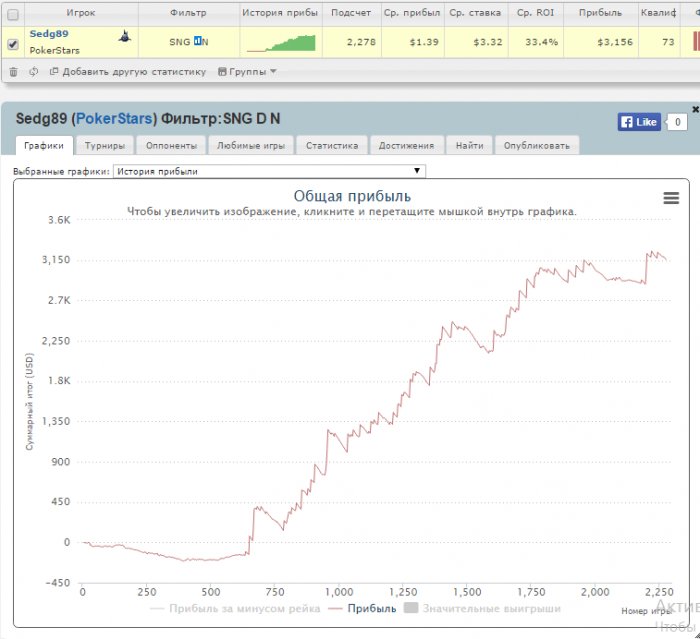Open the Выбранные графики dropdown
Viewport: 700px width, 639px height.
click(x=270, y=171)
